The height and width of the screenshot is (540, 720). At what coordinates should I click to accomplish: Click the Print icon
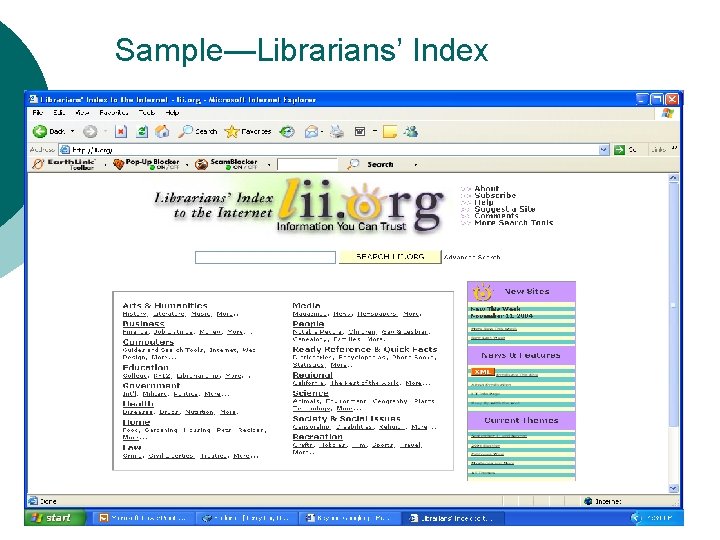pos(337,132)
